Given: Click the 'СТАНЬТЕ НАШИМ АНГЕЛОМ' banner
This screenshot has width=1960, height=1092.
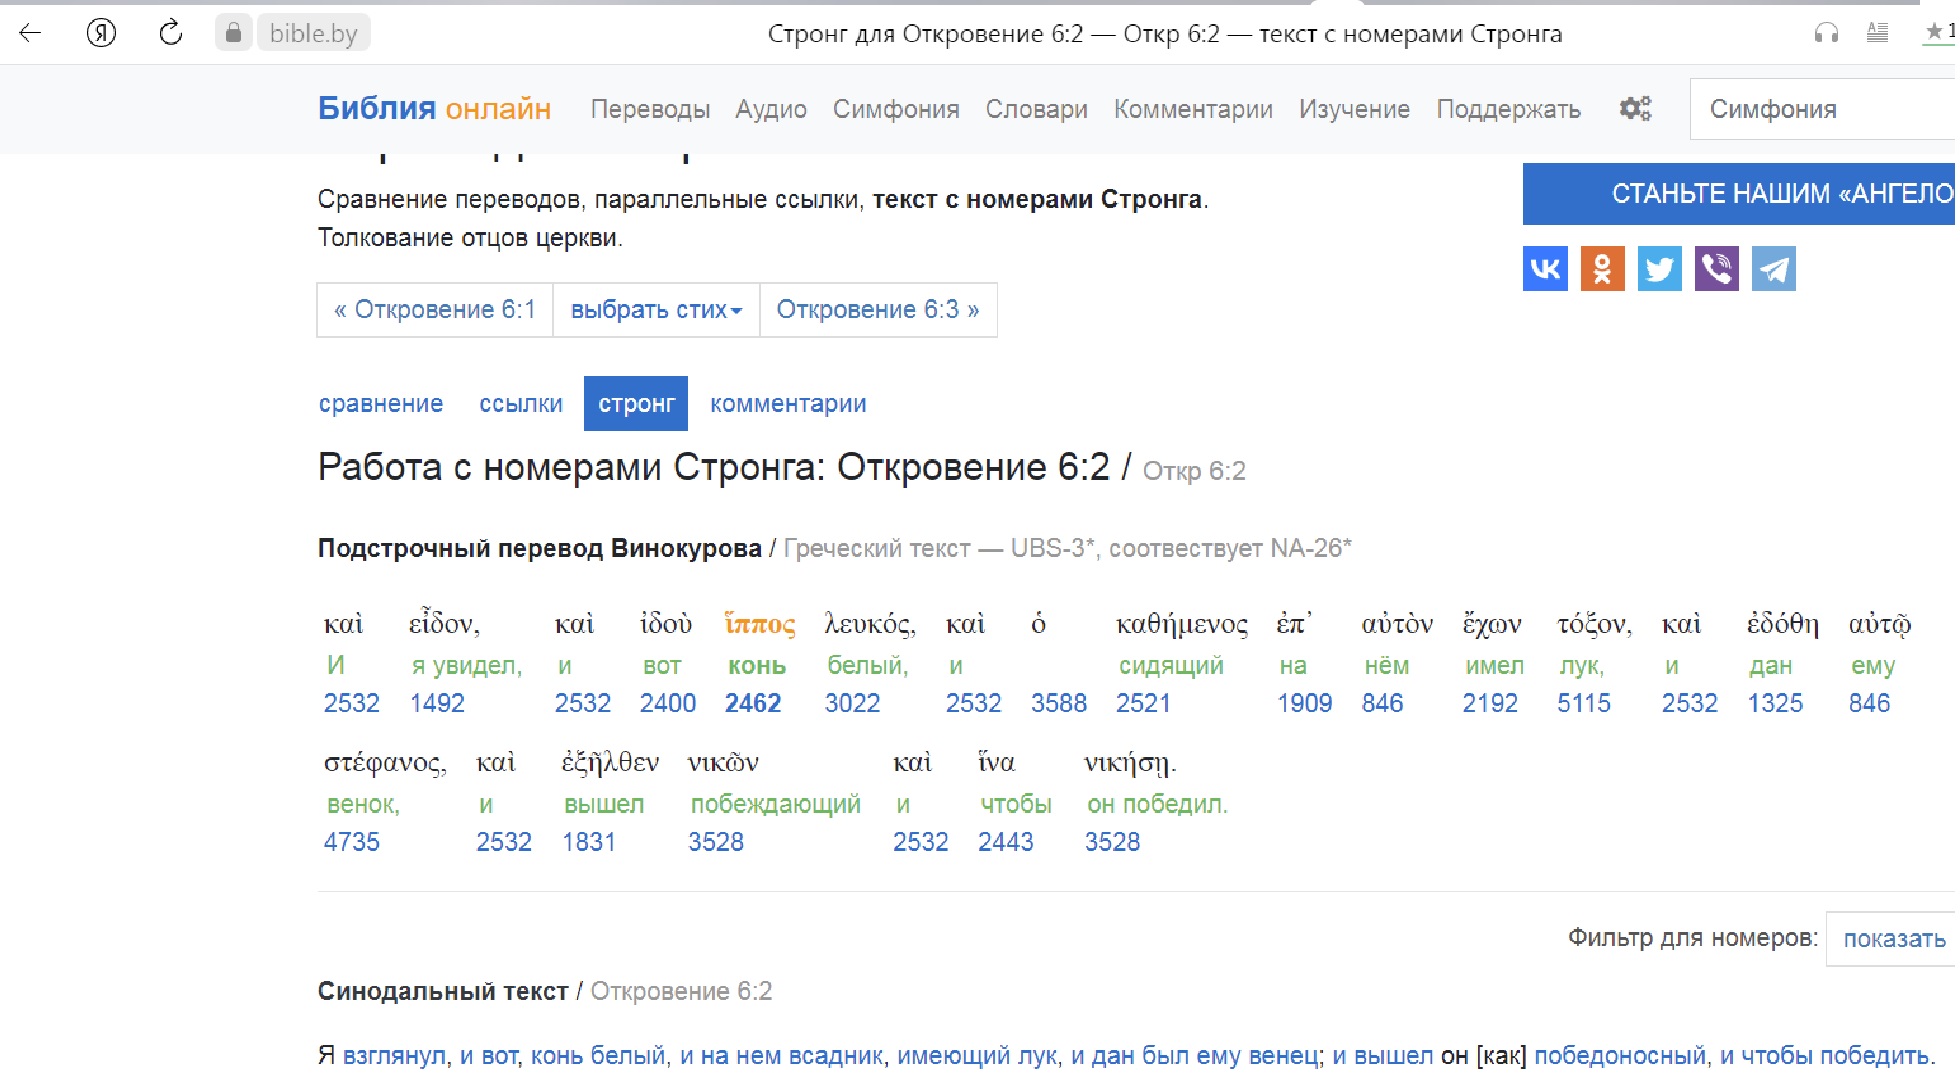Looking at the screenshot, I should (1740, 194).
